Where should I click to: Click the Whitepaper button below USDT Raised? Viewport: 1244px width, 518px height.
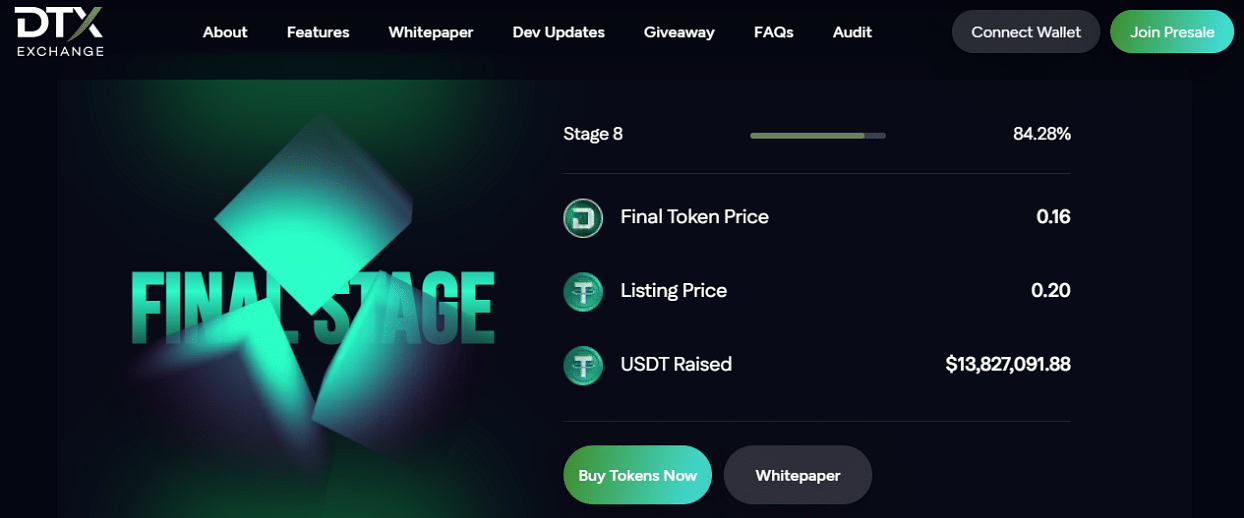click(x=798, y=475)
